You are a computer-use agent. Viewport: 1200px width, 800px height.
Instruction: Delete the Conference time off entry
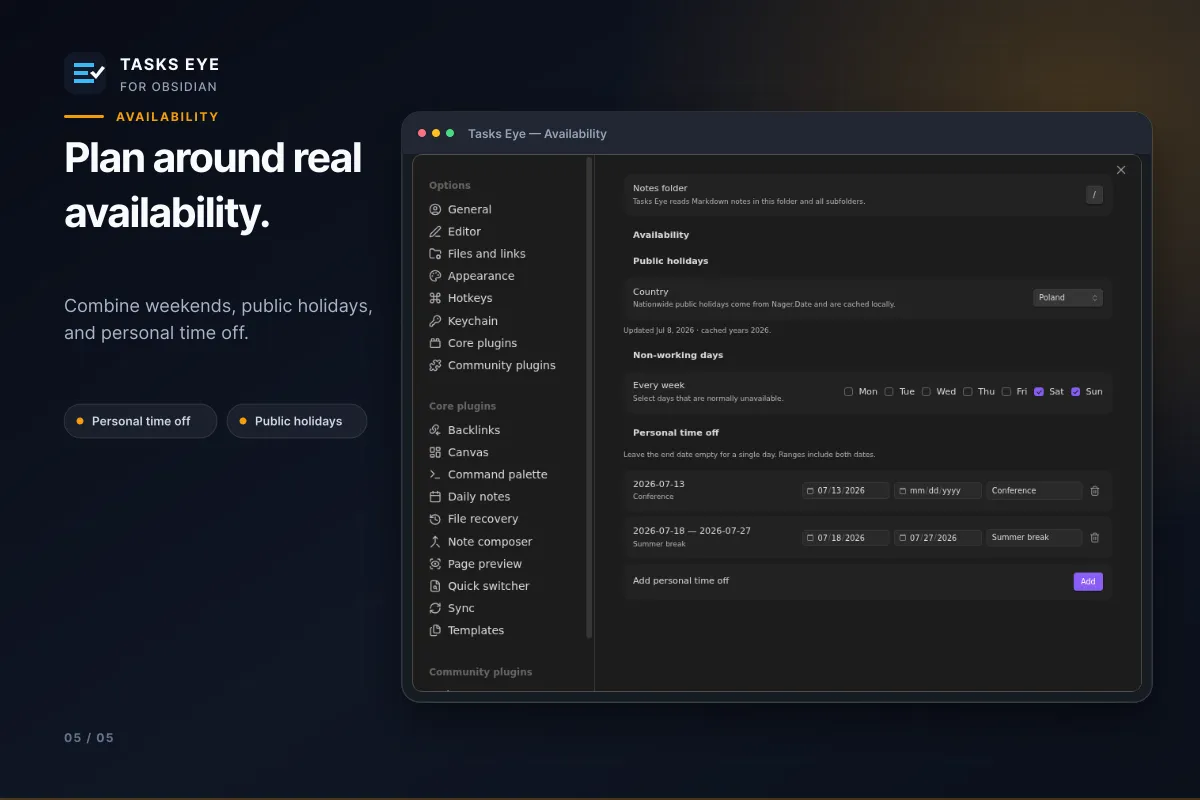tap(1095, 490)
